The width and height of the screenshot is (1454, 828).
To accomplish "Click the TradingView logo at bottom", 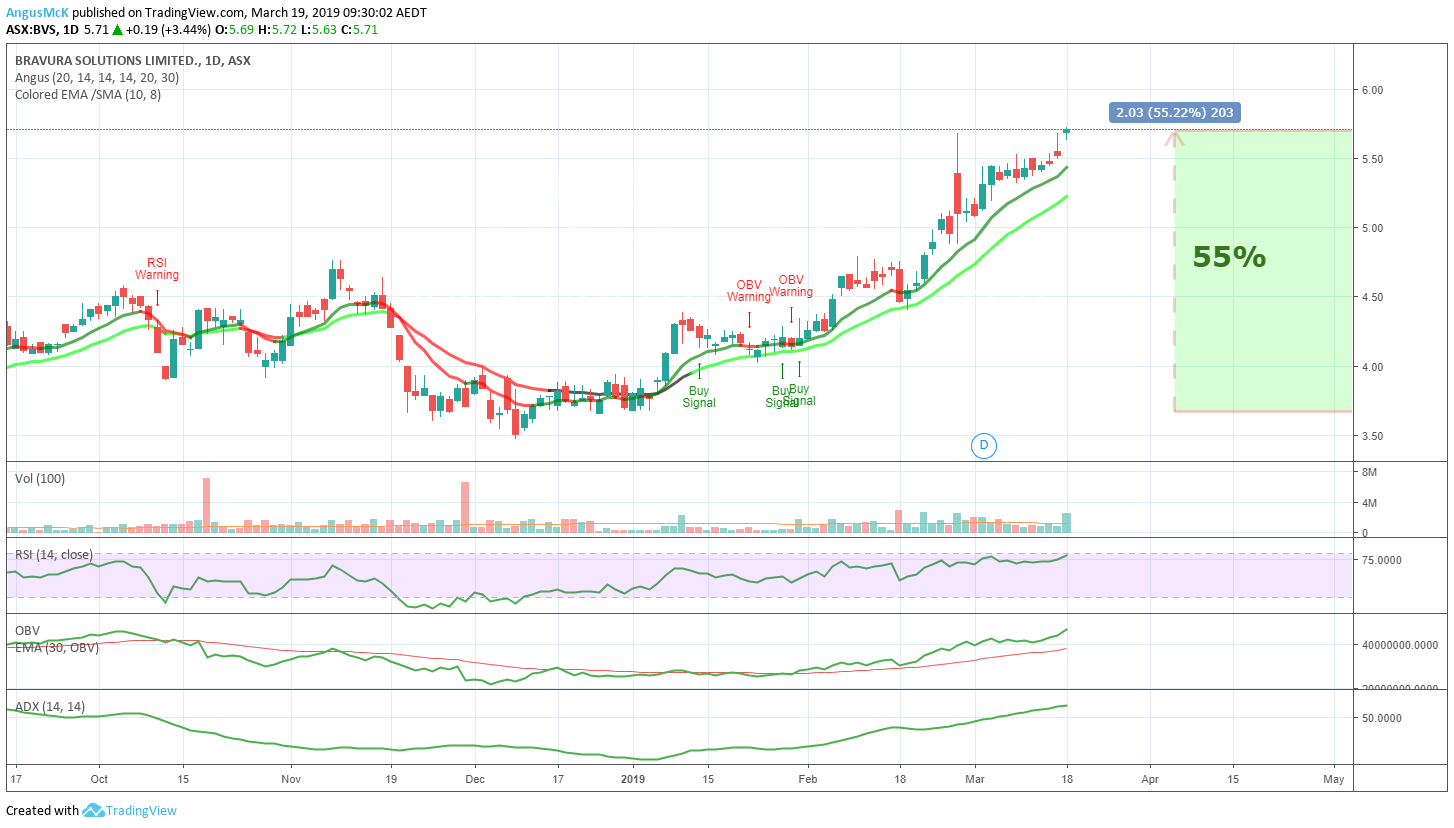I will [130, 811].
